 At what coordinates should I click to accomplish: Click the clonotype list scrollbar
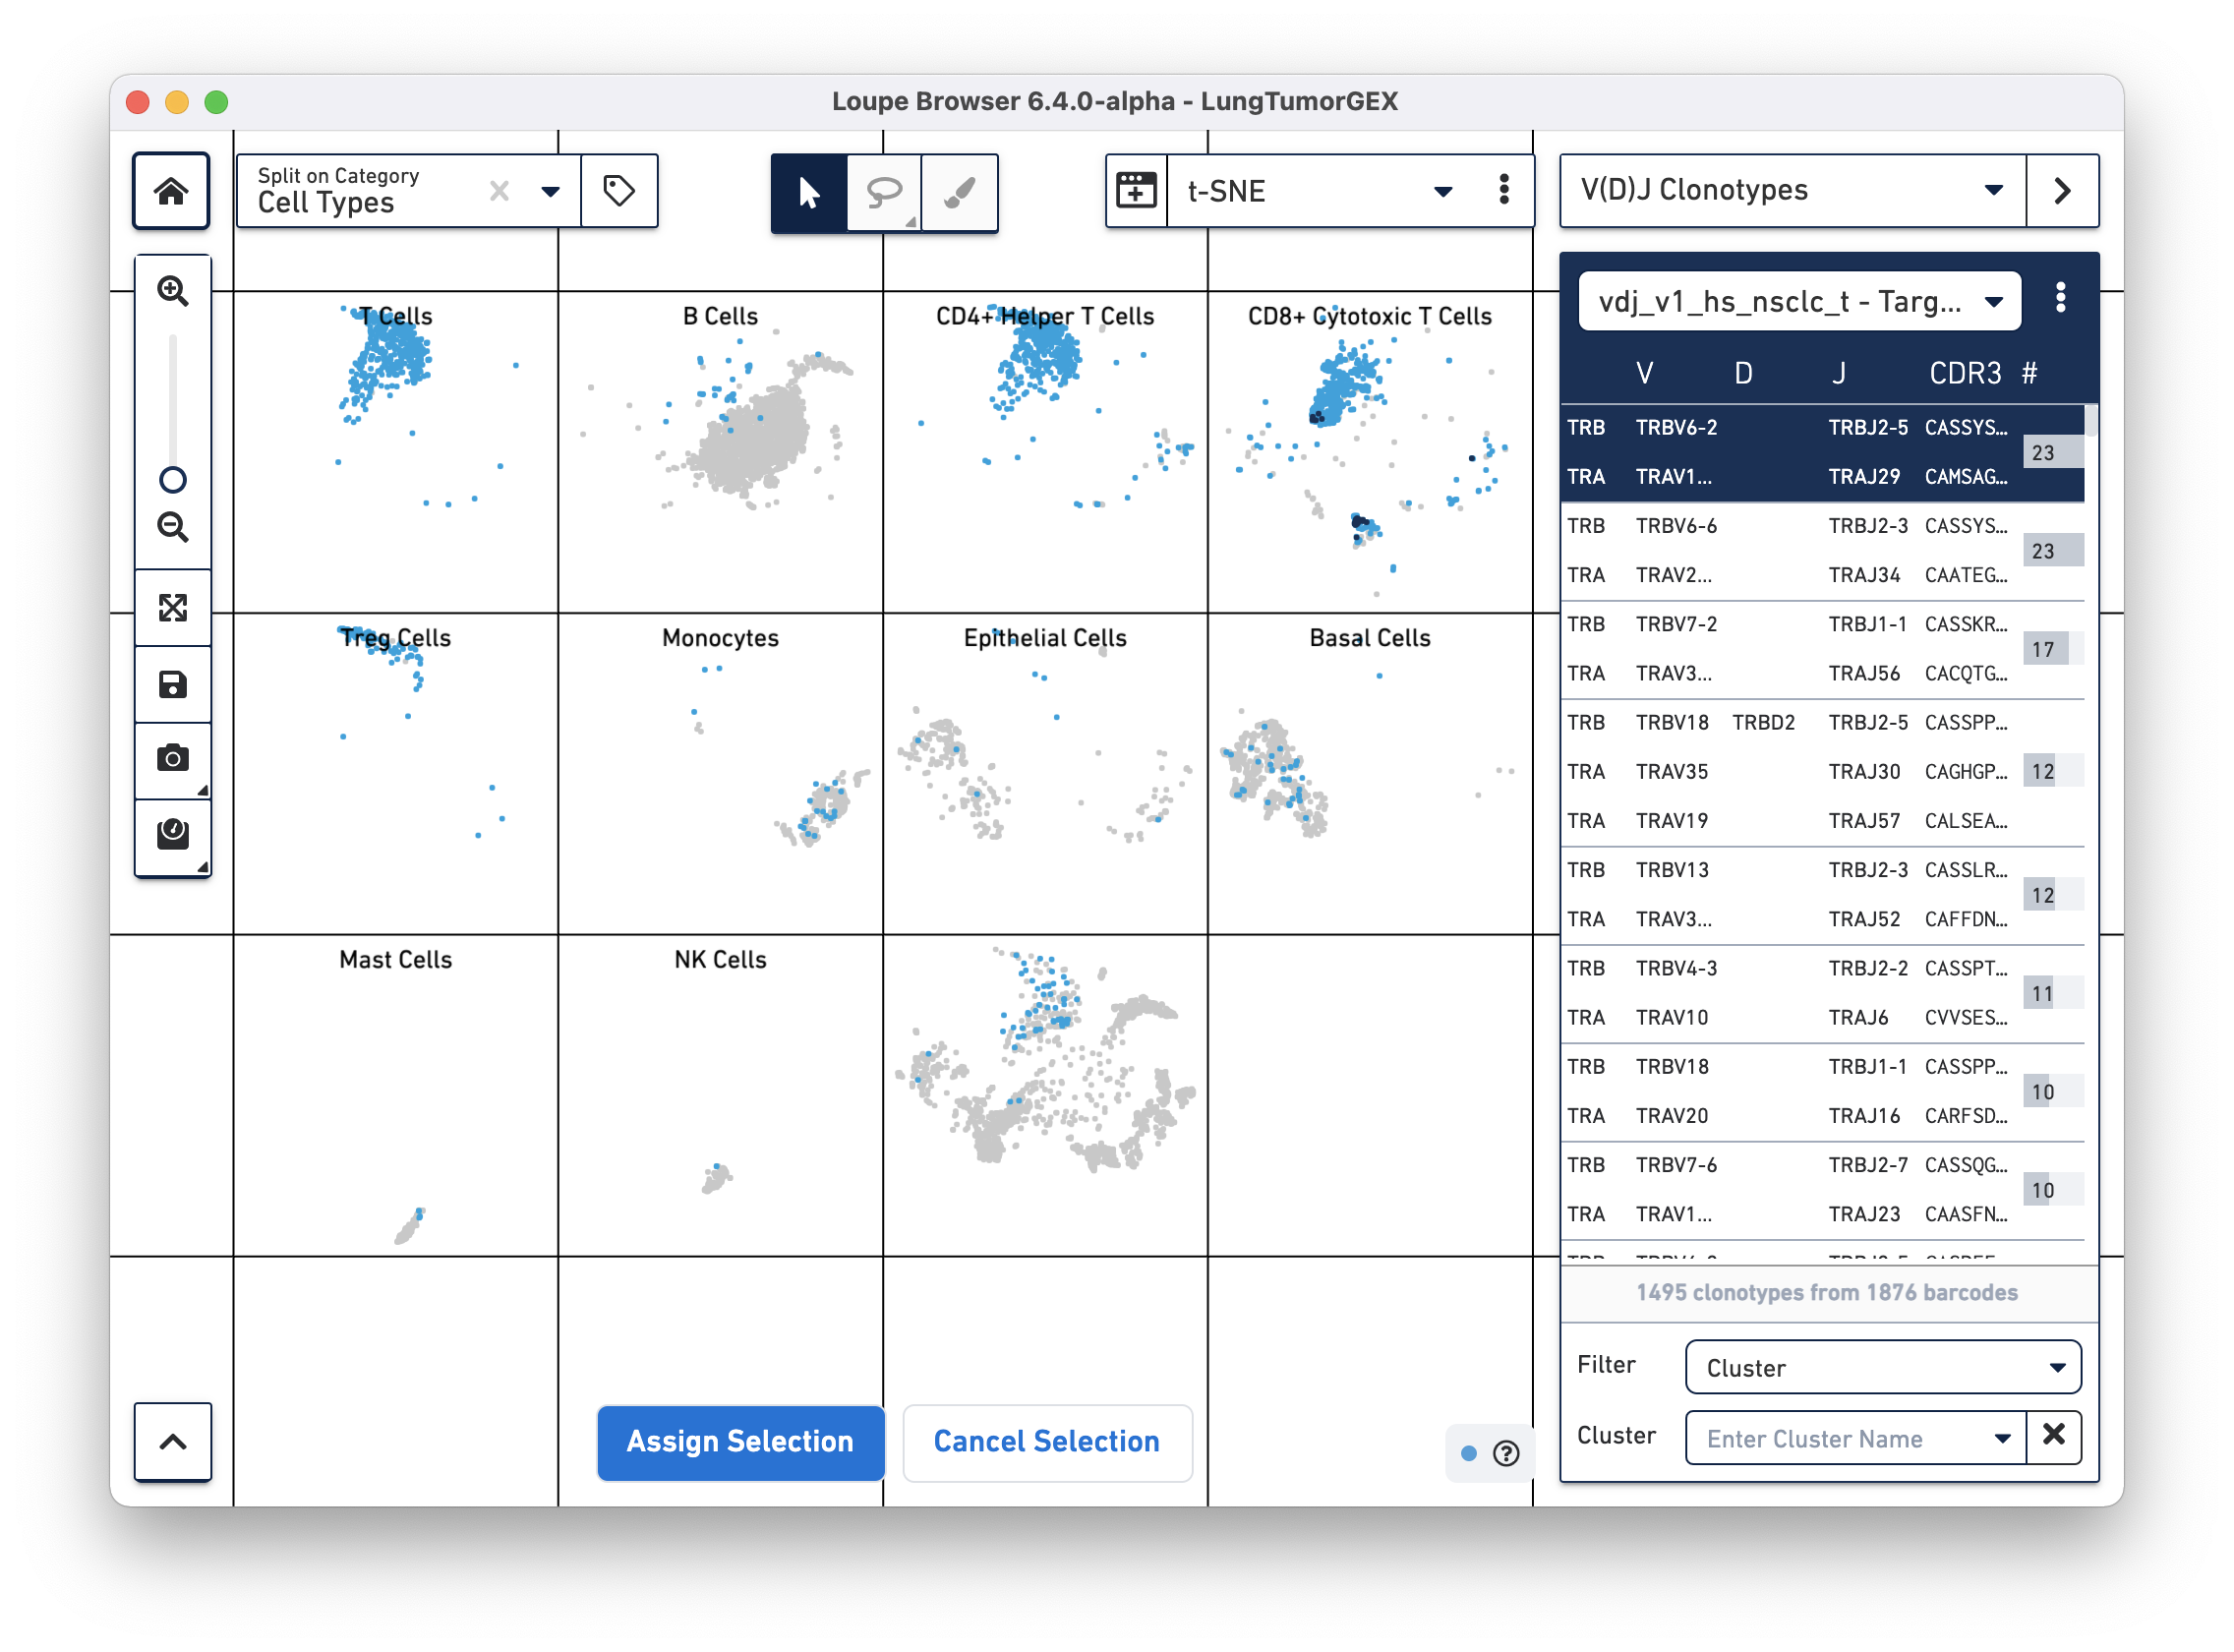(x=2090, y=420)
